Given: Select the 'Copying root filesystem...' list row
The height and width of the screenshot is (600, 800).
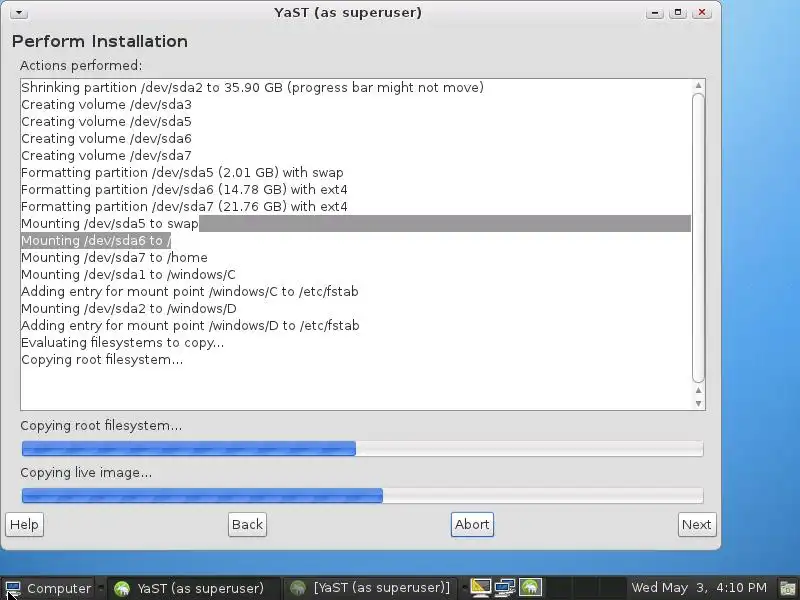Looking at the screenshot, I should pyautogui.click(x=356, y=360).
